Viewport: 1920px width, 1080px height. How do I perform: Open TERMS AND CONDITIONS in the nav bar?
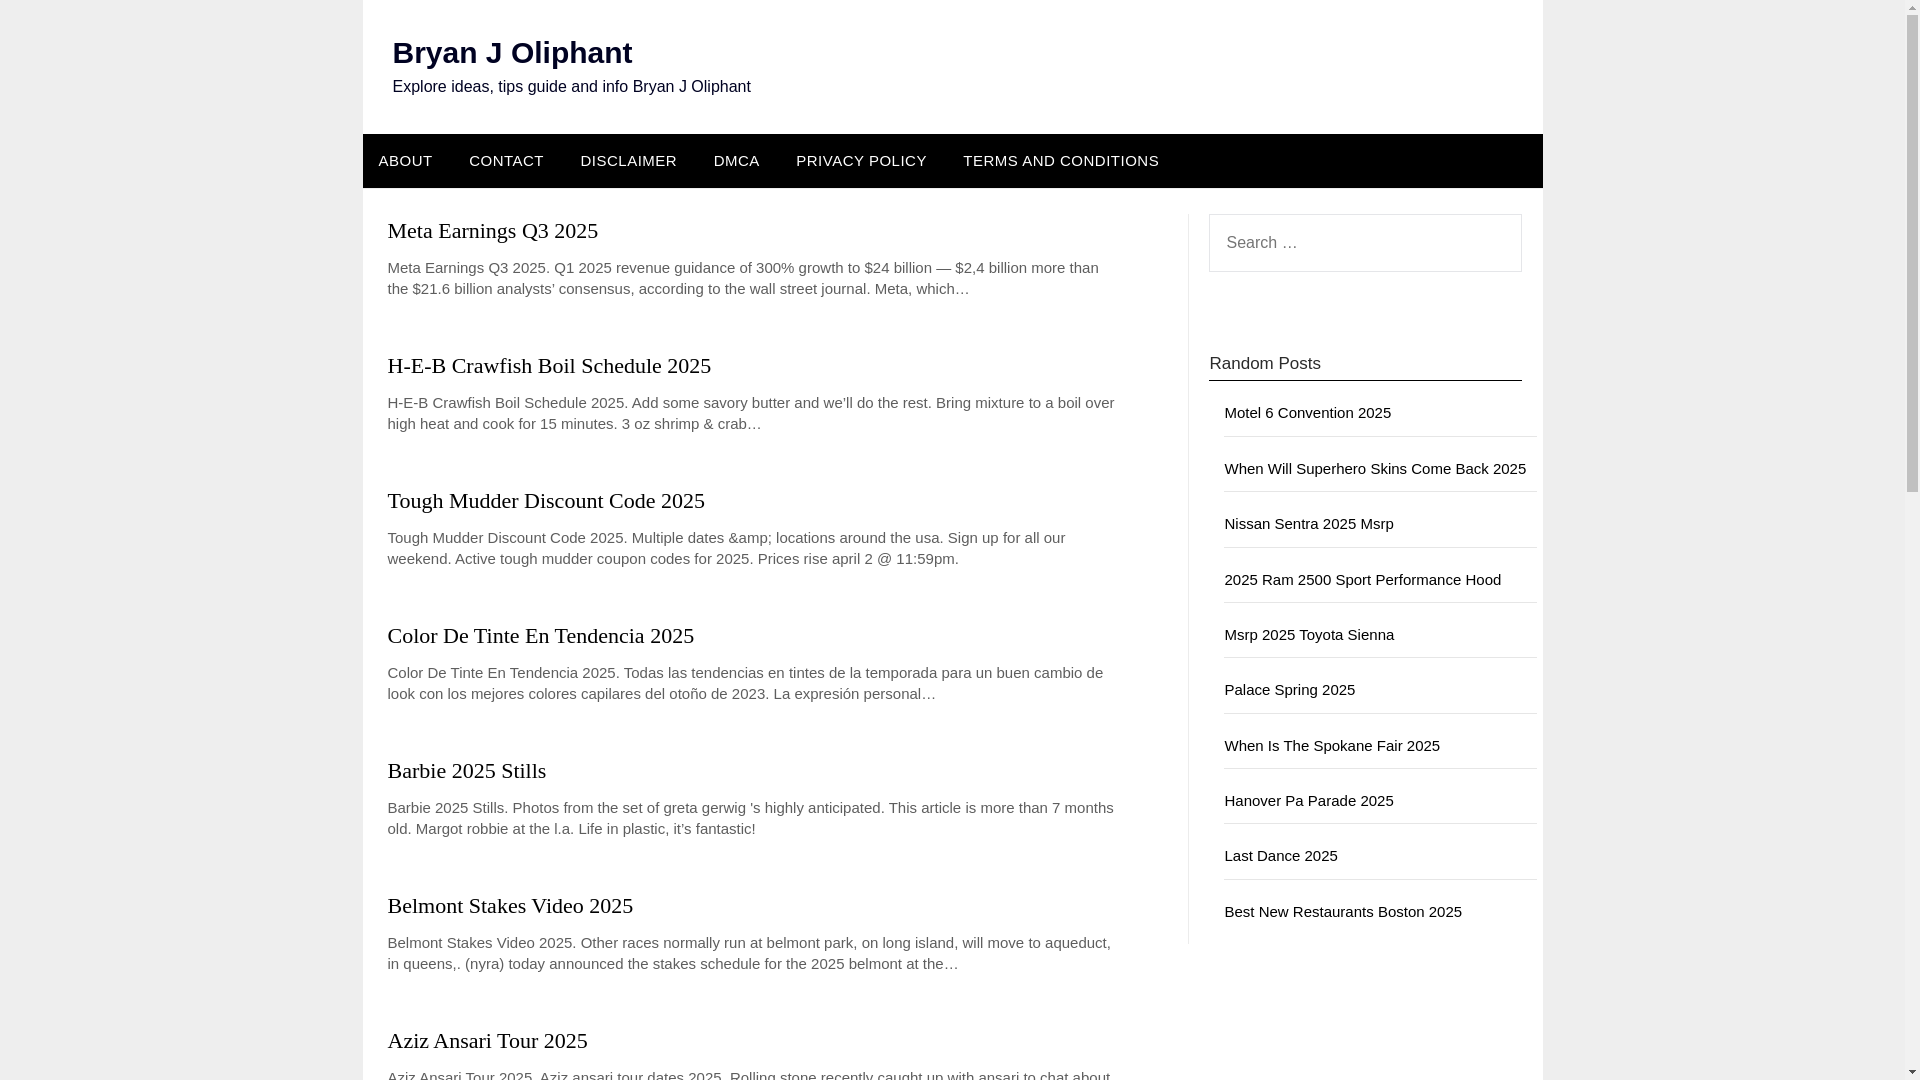[1061, 161]
